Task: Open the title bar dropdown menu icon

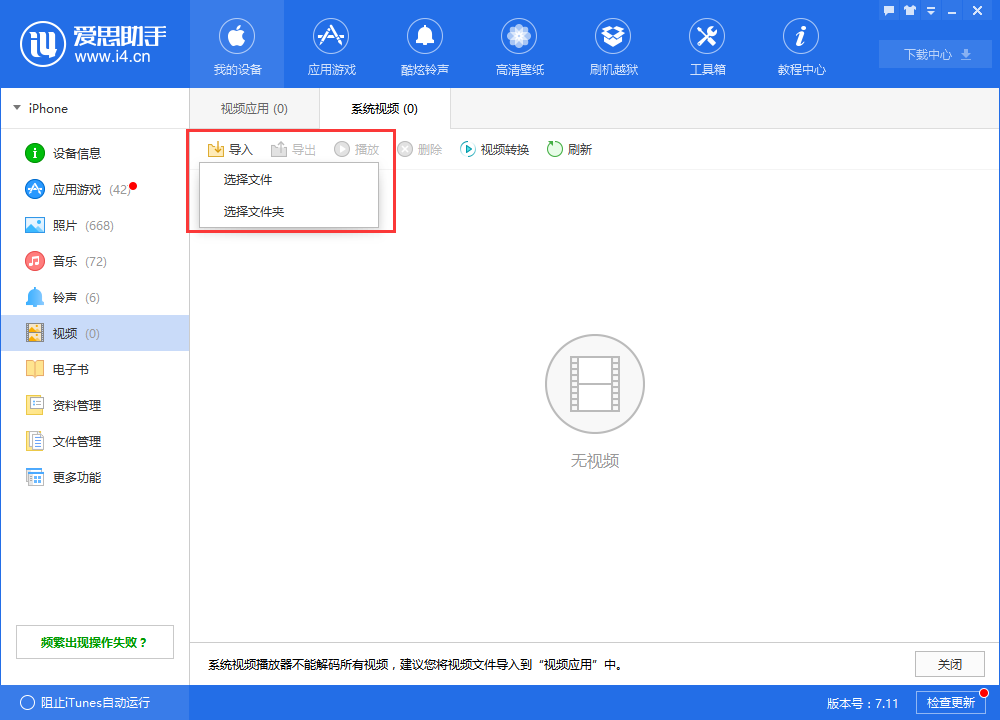Action: (931, 11)
